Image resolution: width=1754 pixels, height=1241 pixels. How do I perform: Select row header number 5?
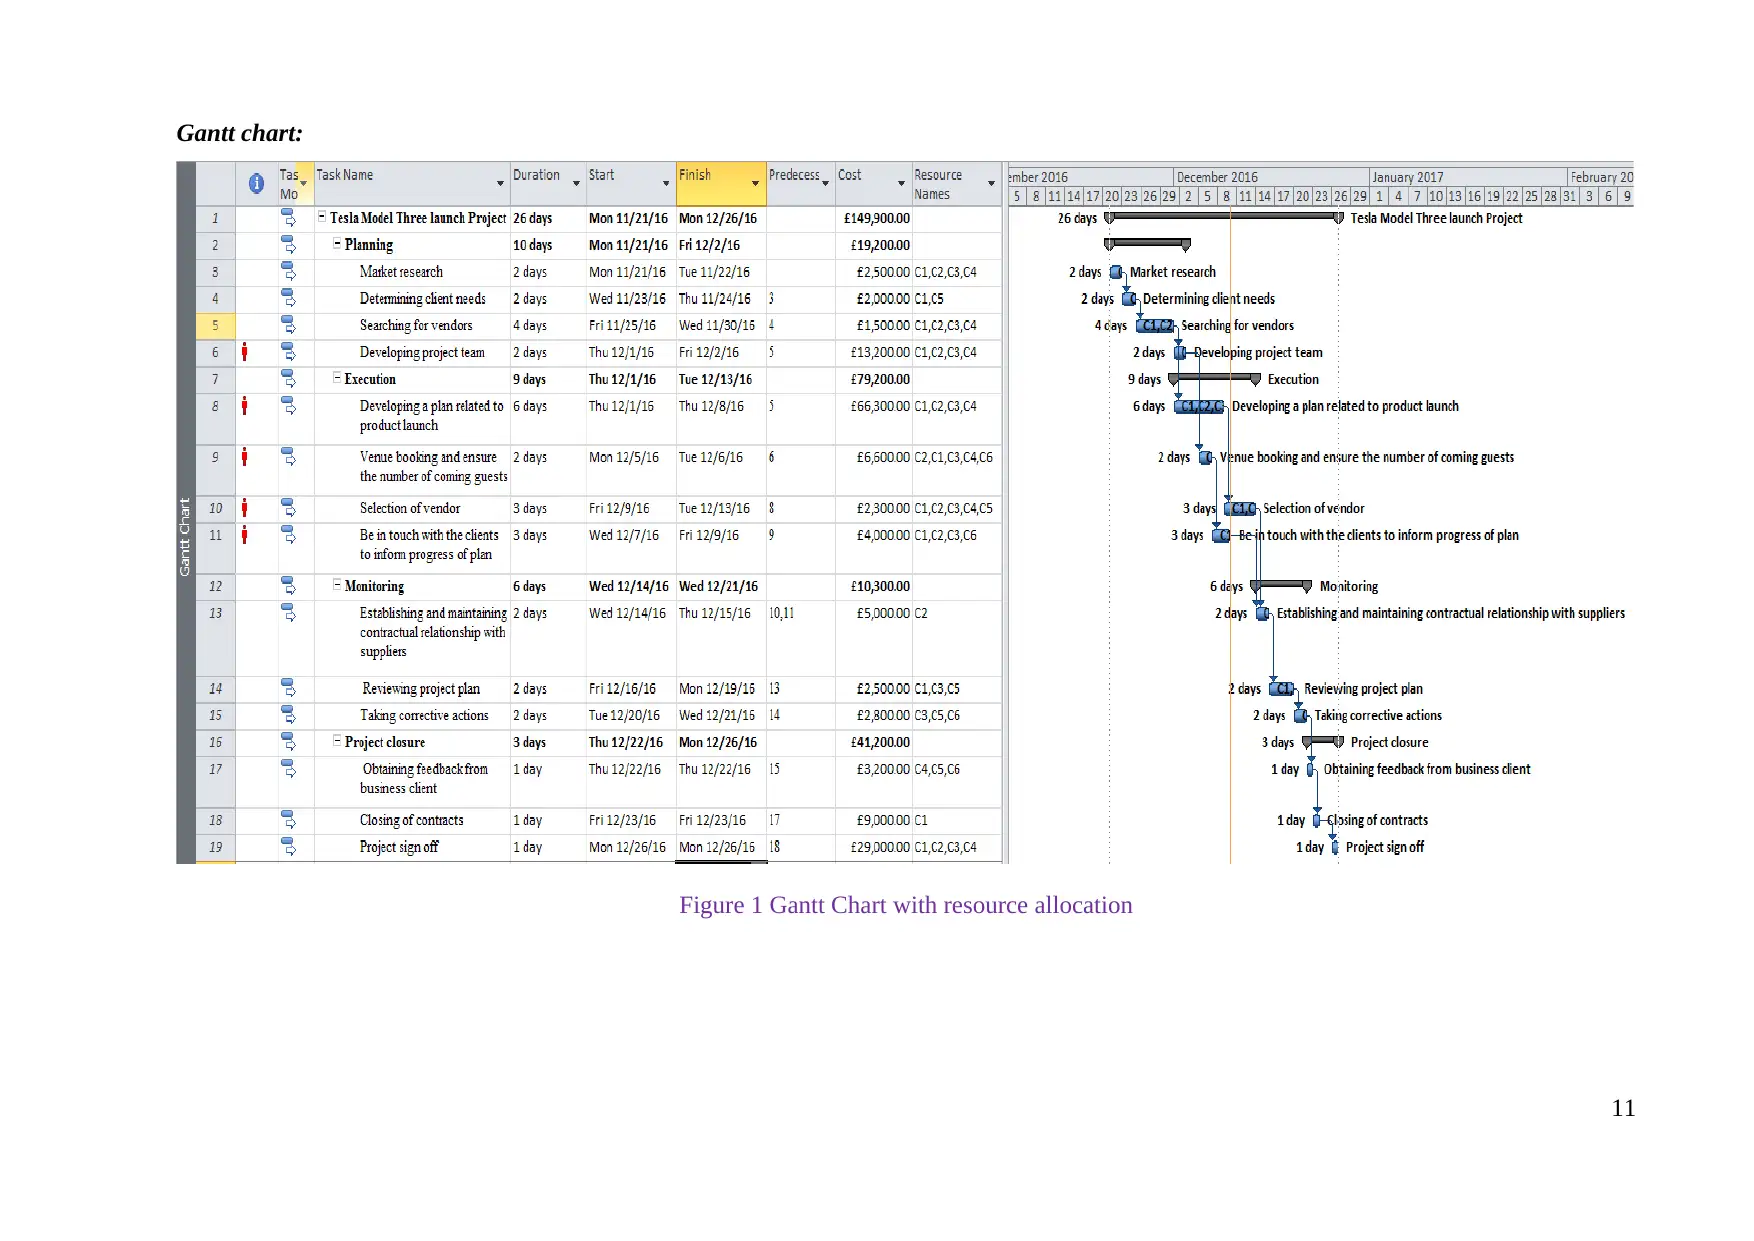pos(215,325)
